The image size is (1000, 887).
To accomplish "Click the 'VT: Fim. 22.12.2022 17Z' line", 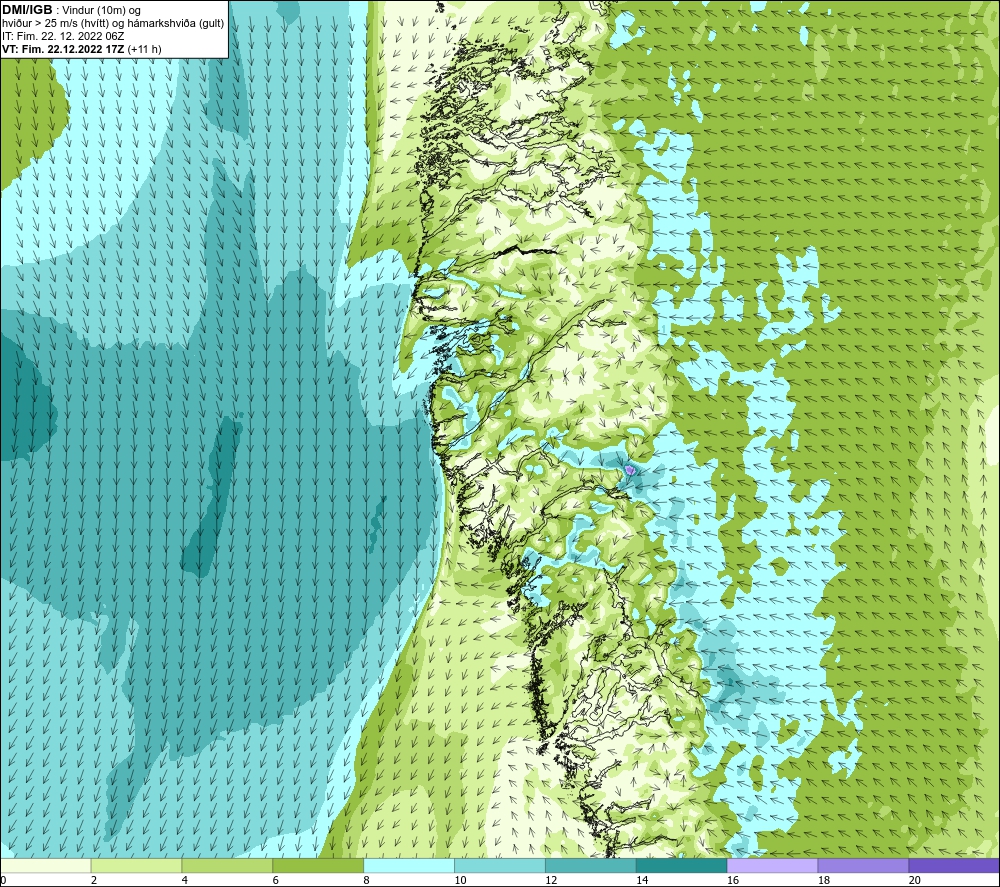I will tap(63, 49).
